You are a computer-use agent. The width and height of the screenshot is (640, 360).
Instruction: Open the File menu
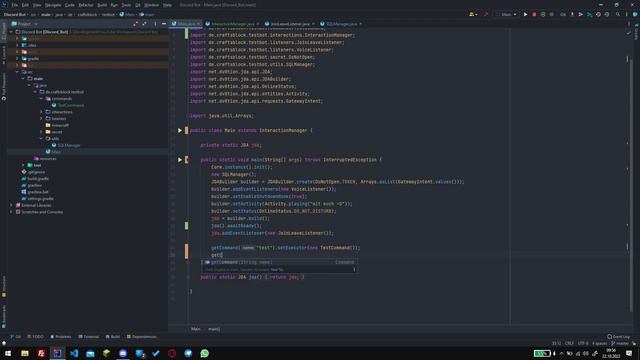[15, 5]
